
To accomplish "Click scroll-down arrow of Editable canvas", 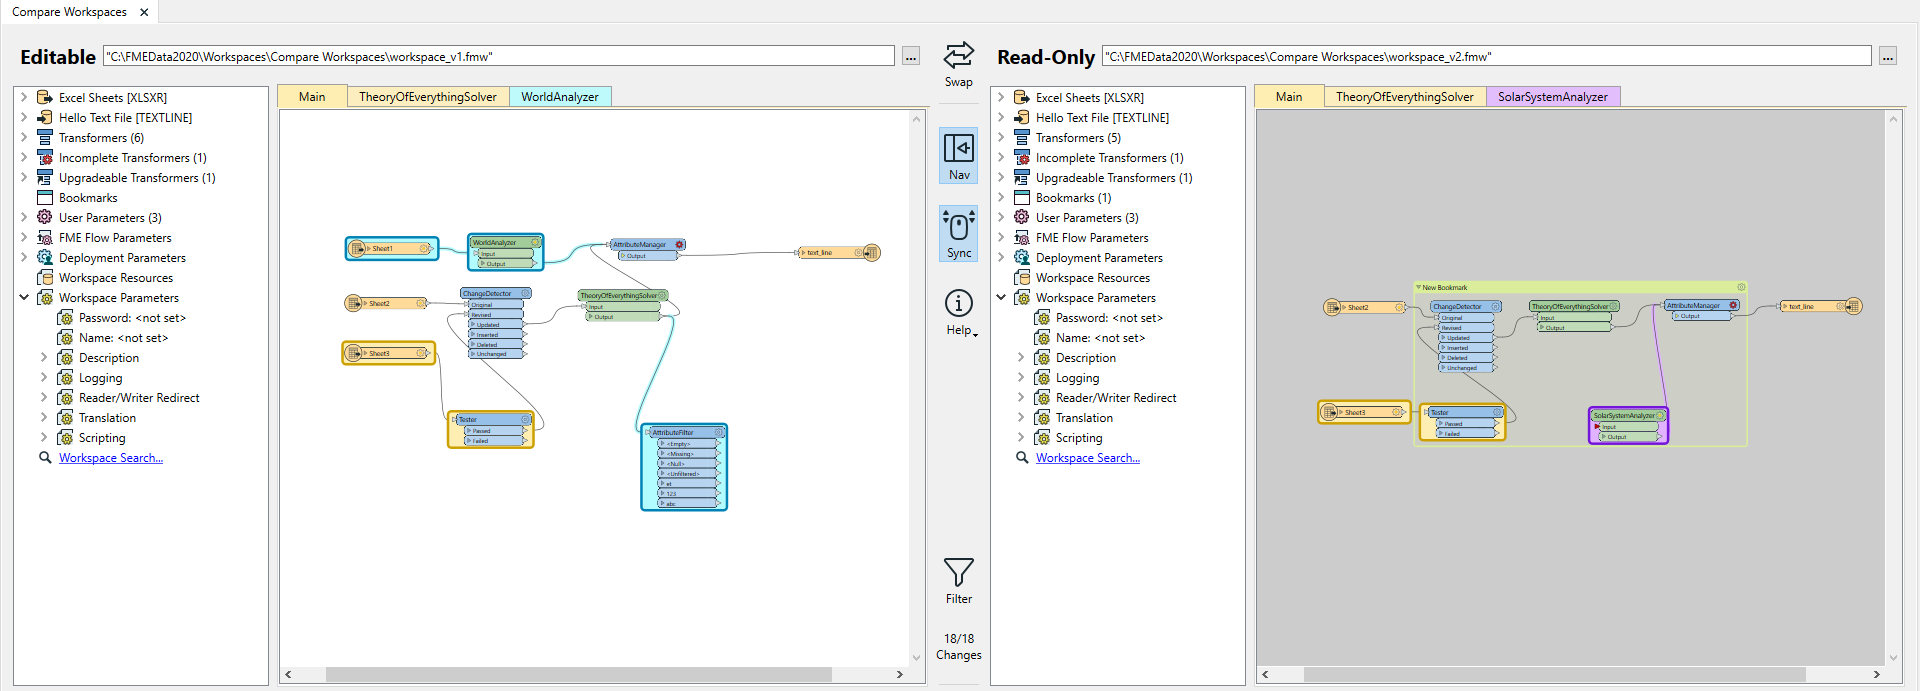I will click(x=916, y=658).
